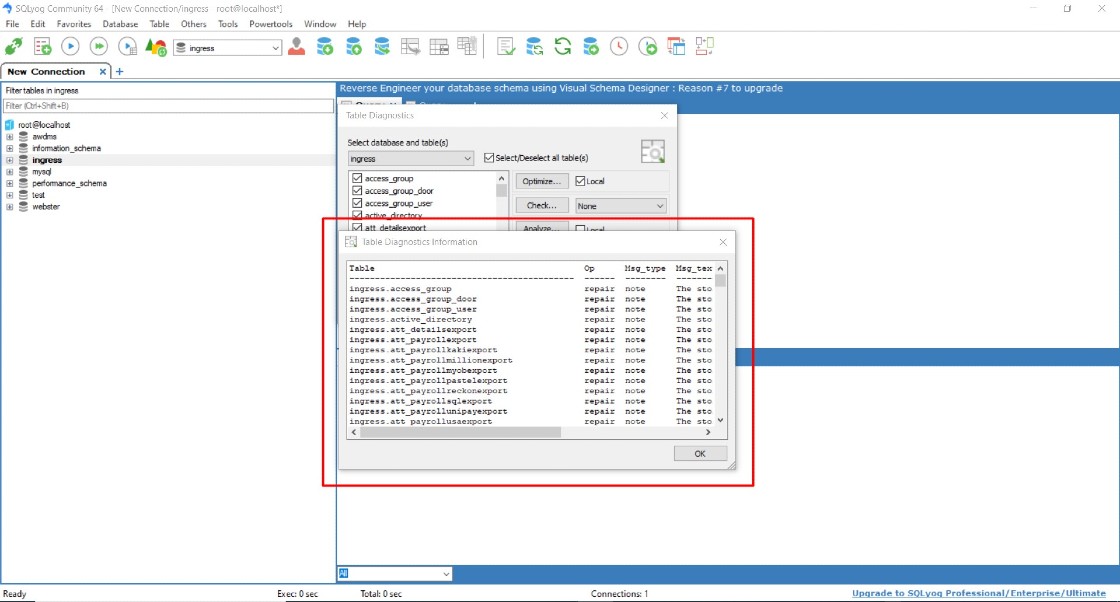Viewport: 1120px width, 602px height.
Task: Click the green circular refresh arrows icon
Action: [563, 47]
